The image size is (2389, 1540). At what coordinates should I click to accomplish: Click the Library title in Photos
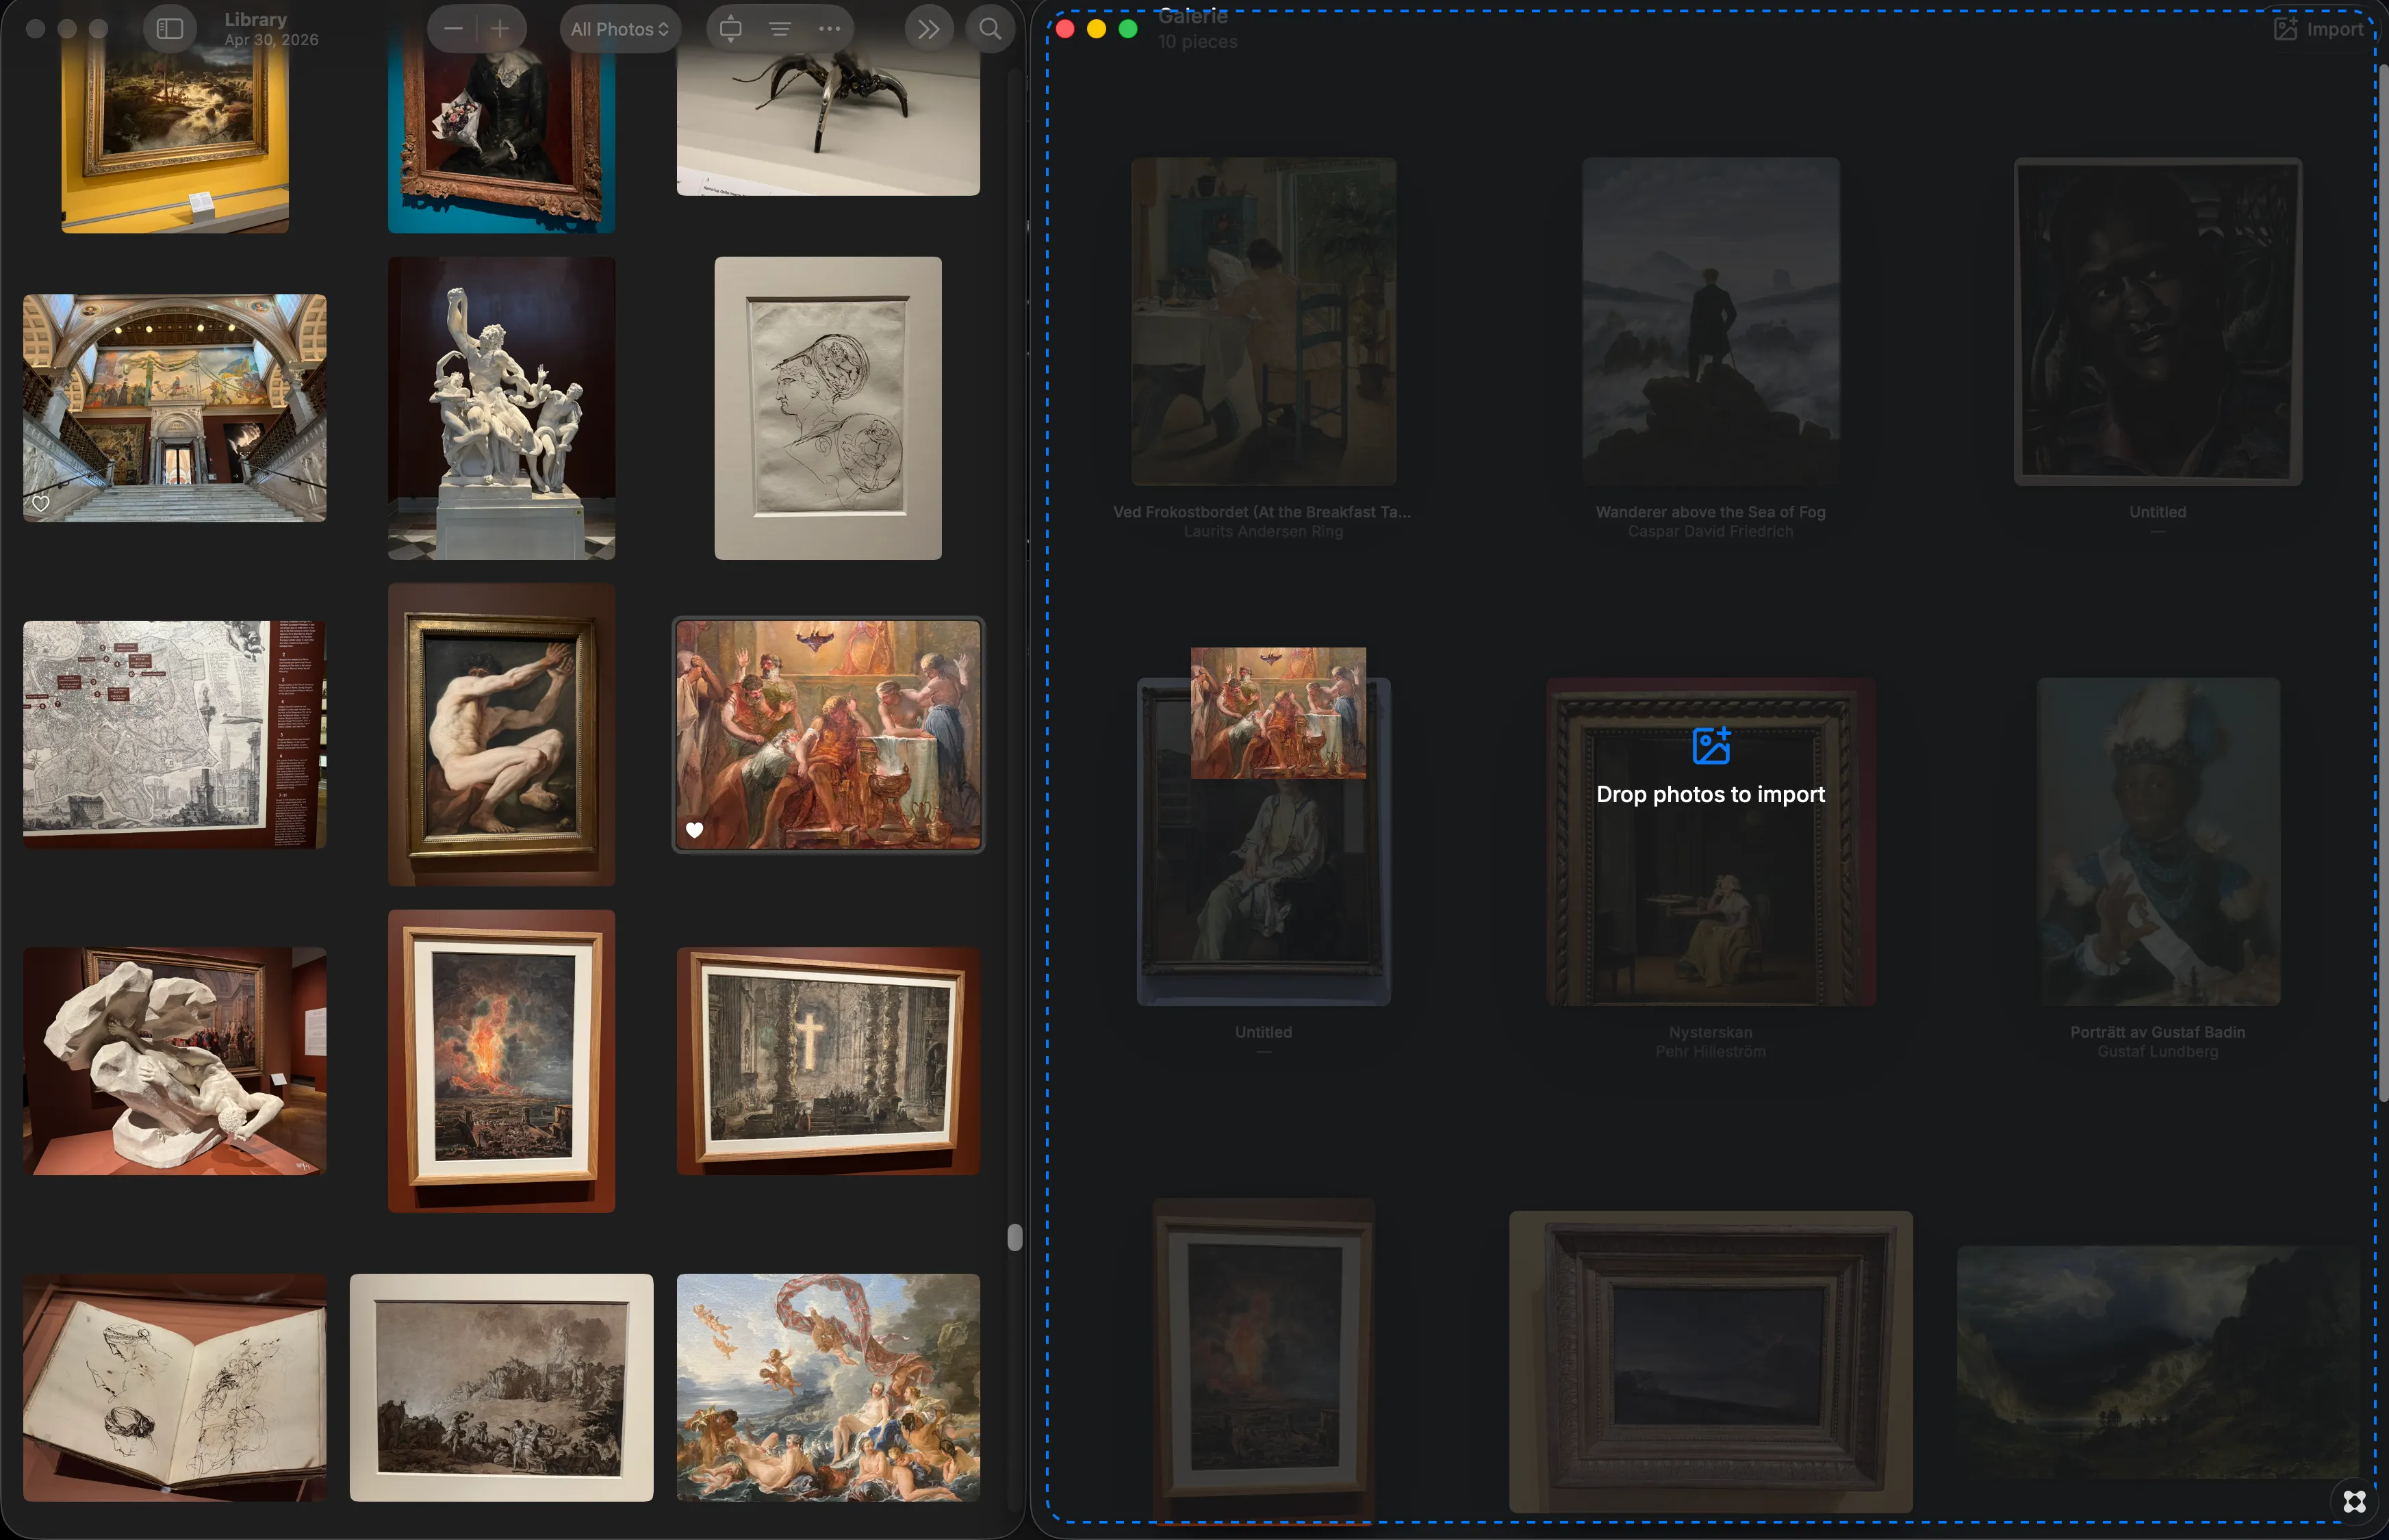click(x=255, y=19)
